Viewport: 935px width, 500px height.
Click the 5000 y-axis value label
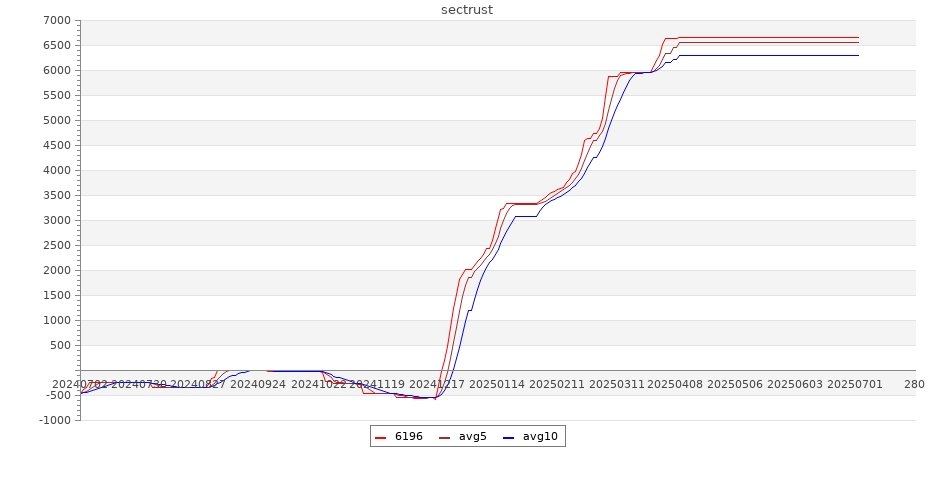pos(56,121)
